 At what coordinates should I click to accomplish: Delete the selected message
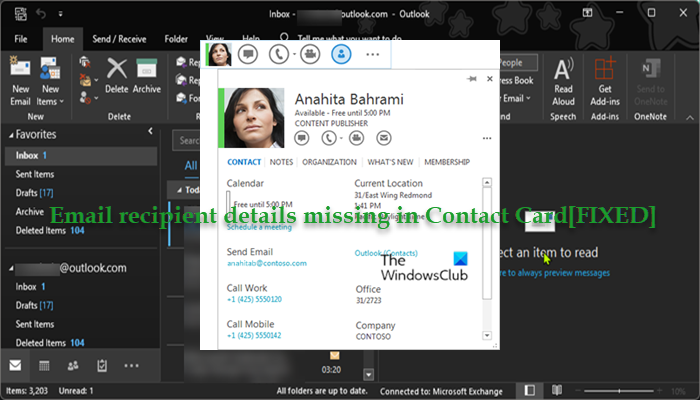[x=117, y=76]
